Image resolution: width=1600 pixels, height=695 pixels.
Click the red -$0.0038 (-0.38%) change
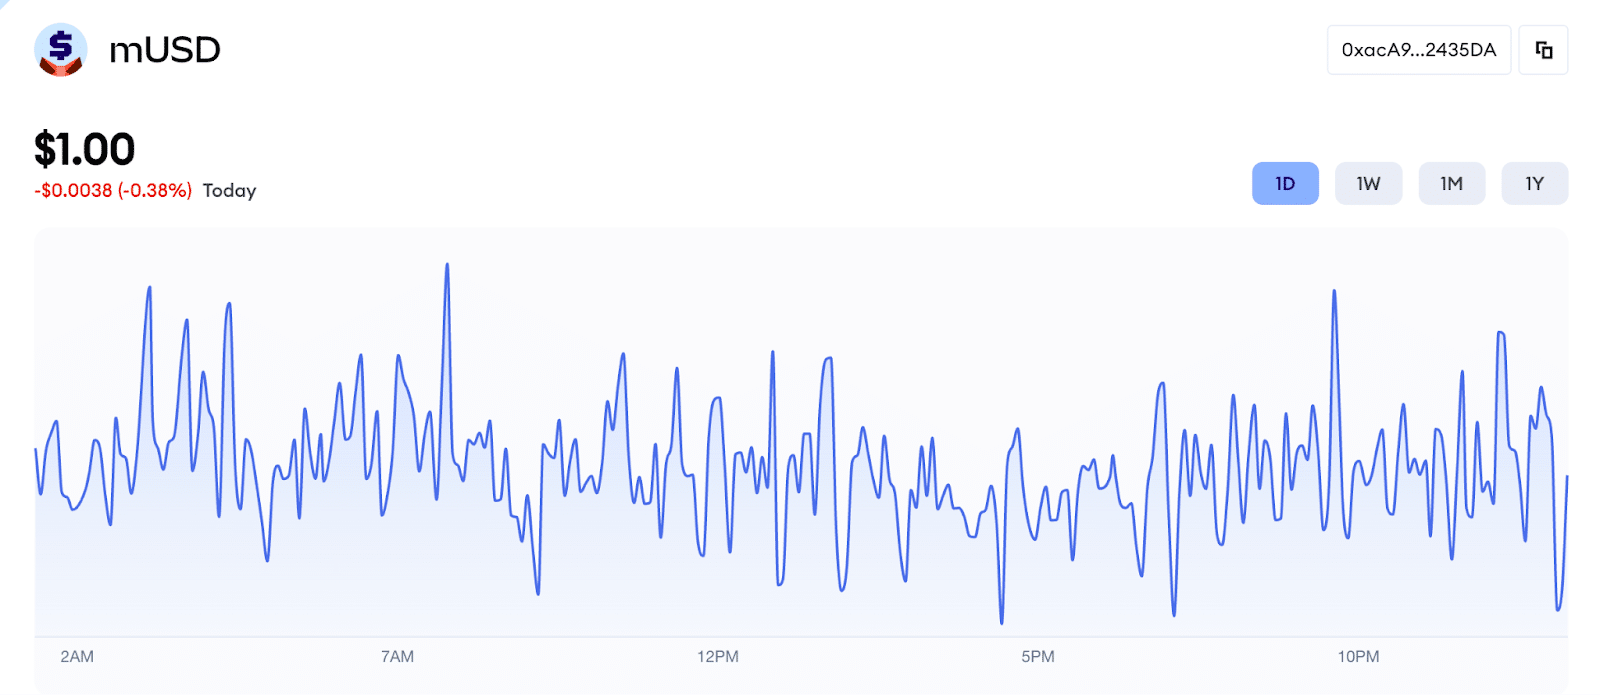click(x=113, y=191)
